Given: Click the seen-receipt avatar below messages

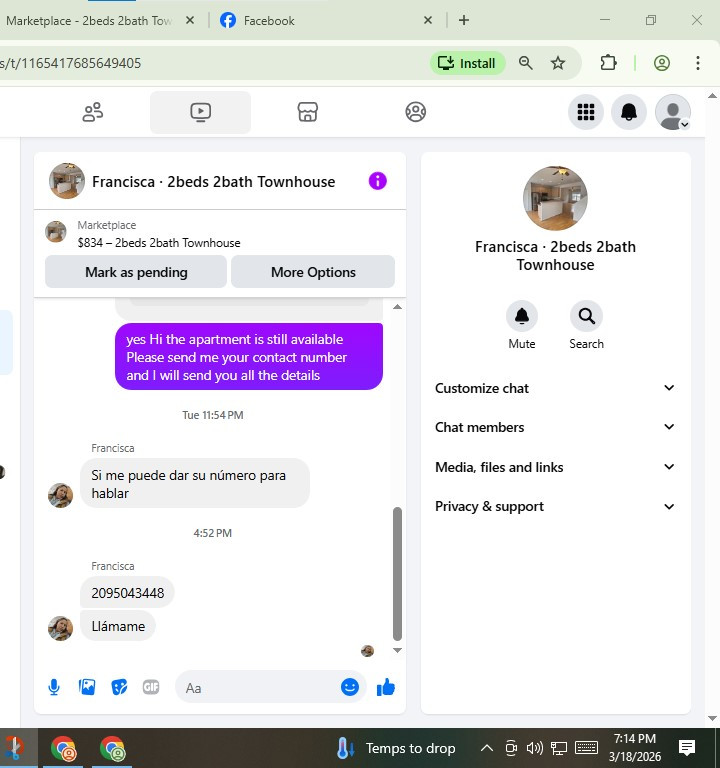Looking at the screenshot, I should coord(367,651).
